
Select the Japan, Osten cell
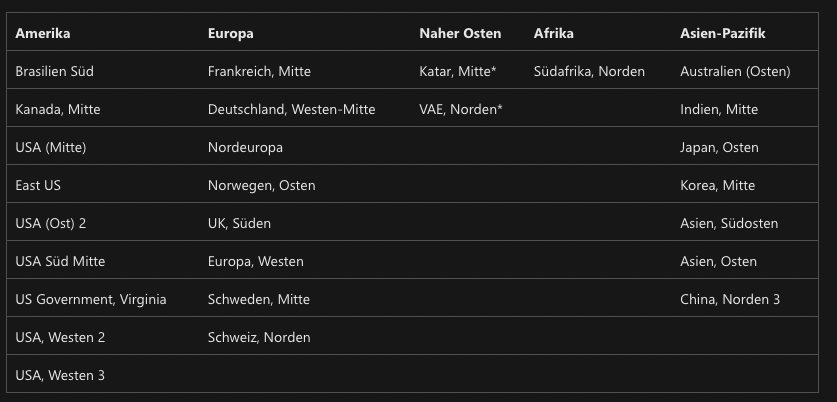[x=719, y=147]
